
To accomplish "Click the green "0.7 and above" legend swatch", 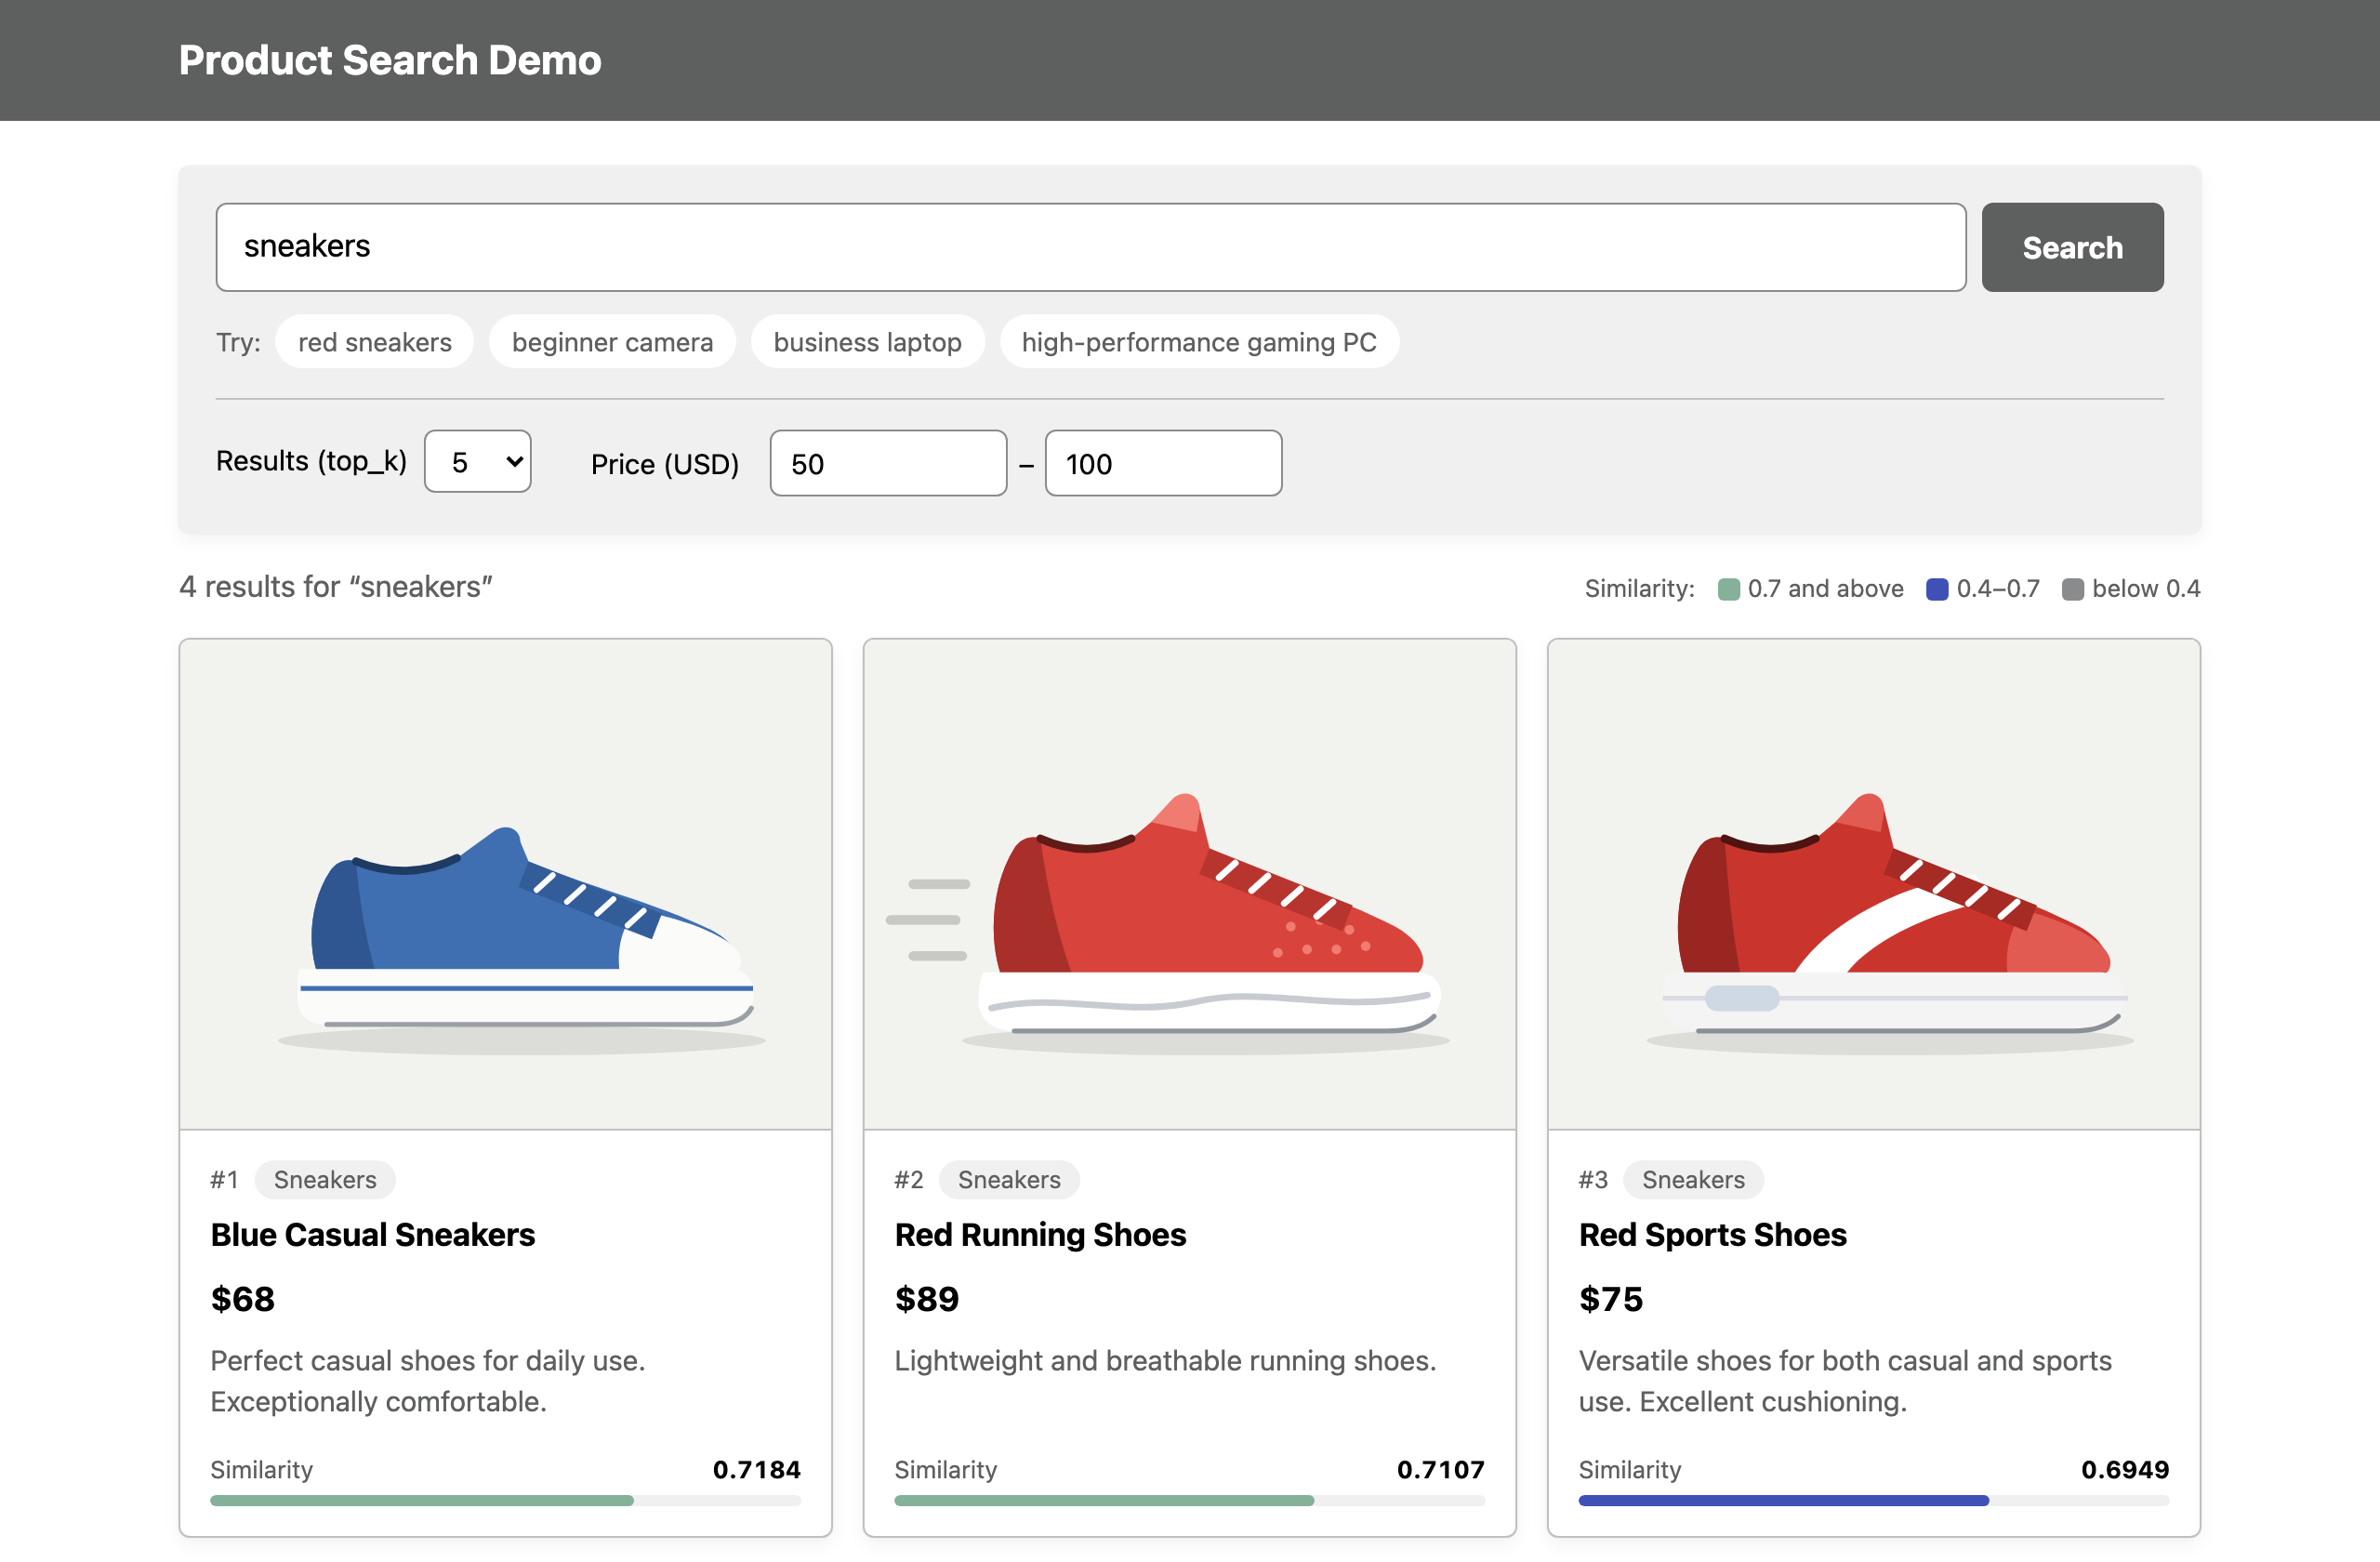I will 1729,589.
